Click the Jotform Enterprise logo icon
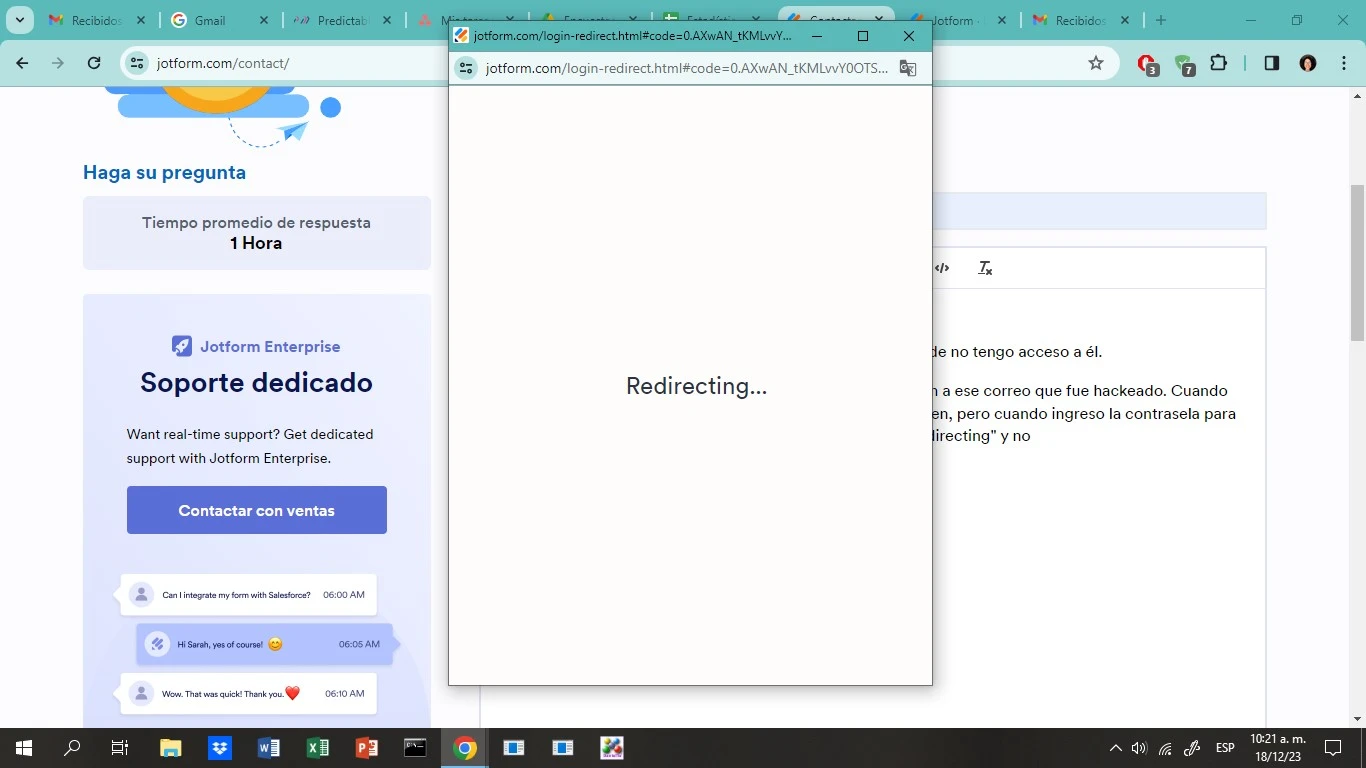Viewport: 1366px width, 768px height. pos(181,345)
